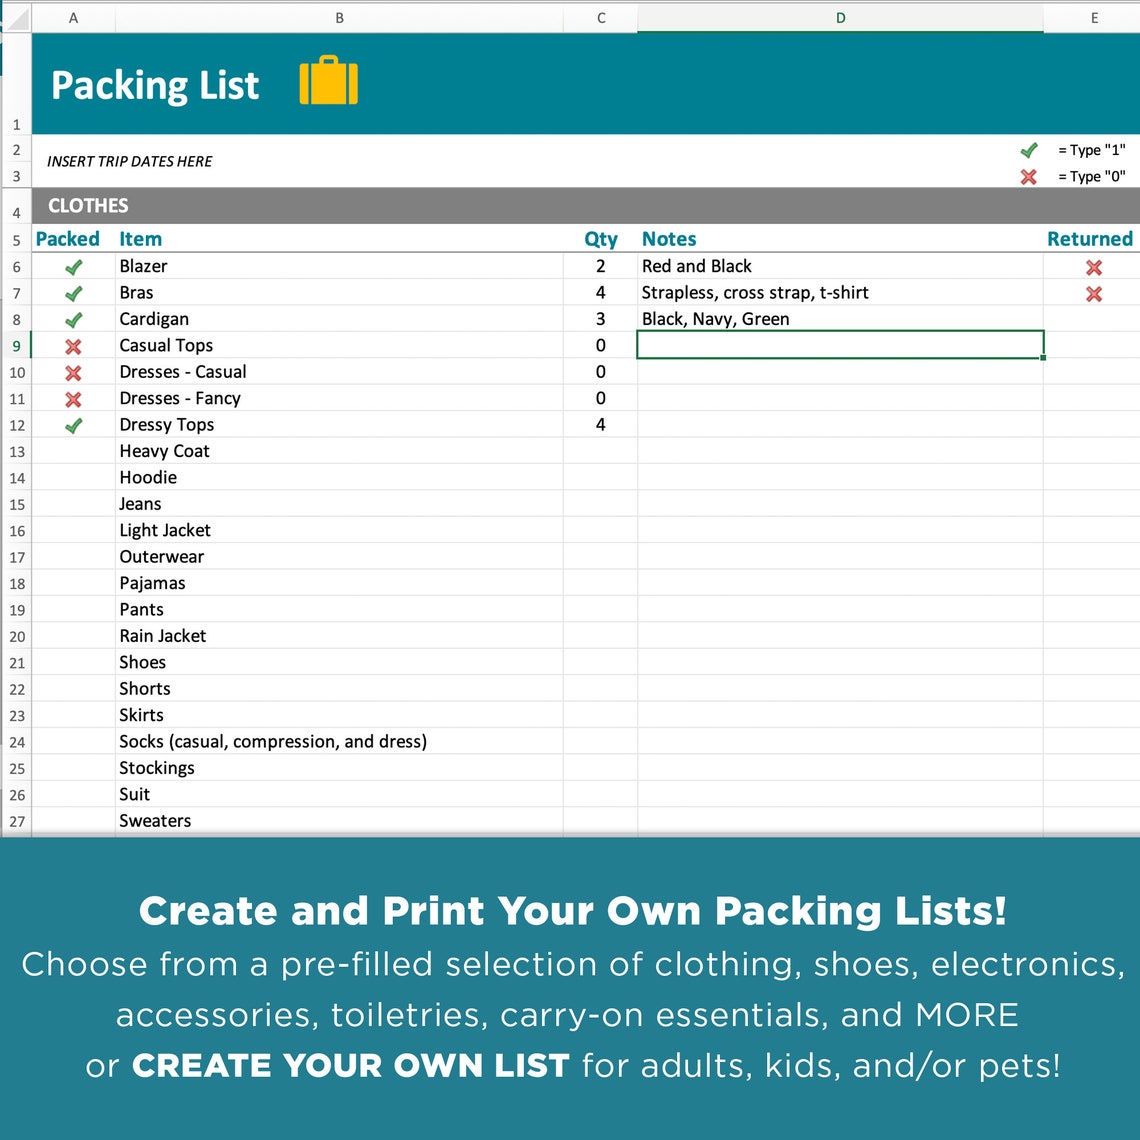Screen dimensions: 1140x1140
Task: Click the legend checkmark for Type "1"
Action: (1029, 150)
